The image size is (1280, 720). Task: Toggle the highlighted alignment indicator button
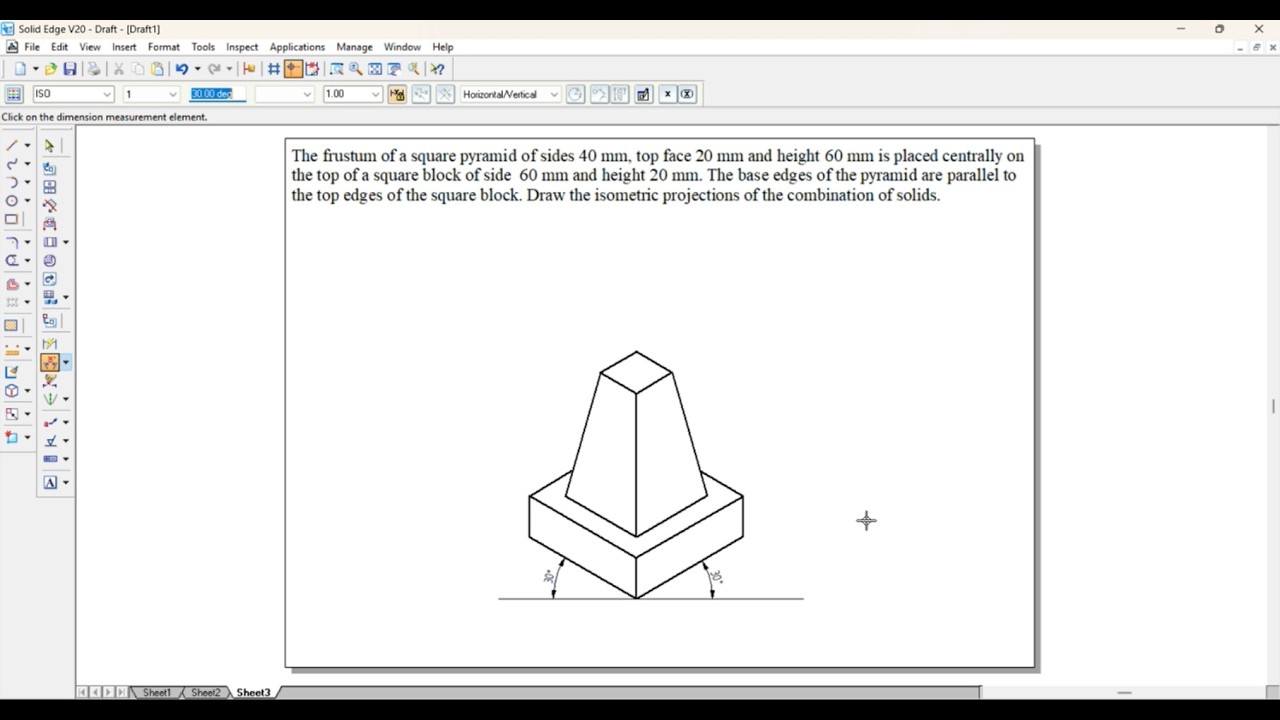(x=293, y=69)
